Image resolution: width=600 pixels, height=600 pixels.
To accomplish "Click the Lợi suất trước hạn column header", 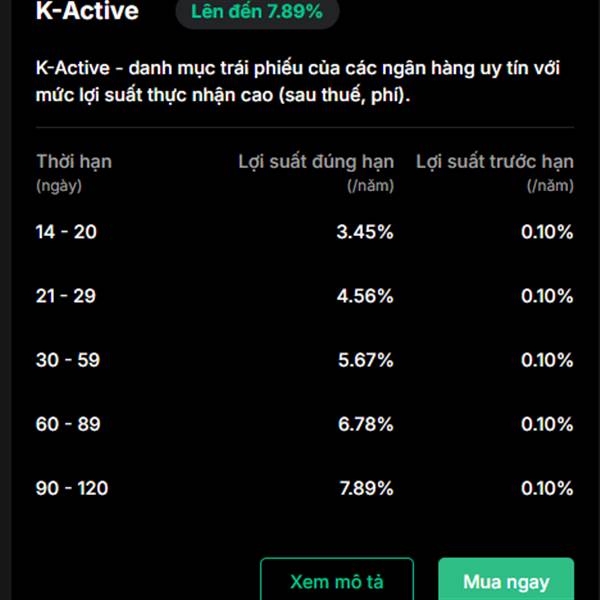I will click(494, 161).
